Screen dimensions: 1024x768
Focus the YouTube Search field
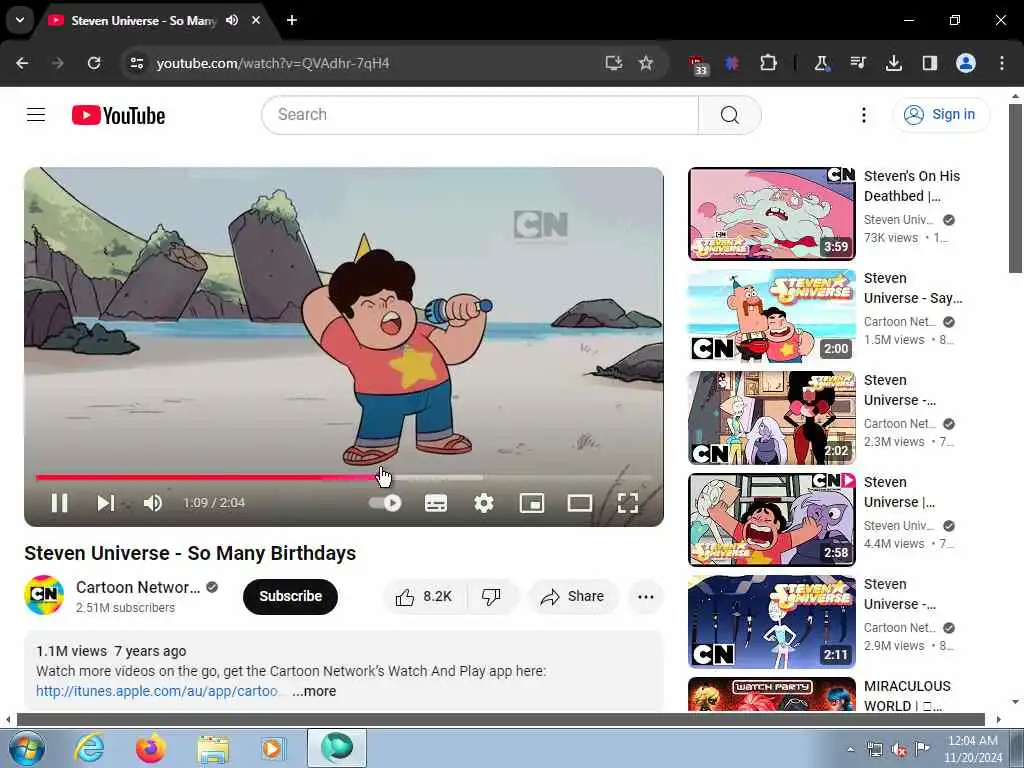point(480,115)
